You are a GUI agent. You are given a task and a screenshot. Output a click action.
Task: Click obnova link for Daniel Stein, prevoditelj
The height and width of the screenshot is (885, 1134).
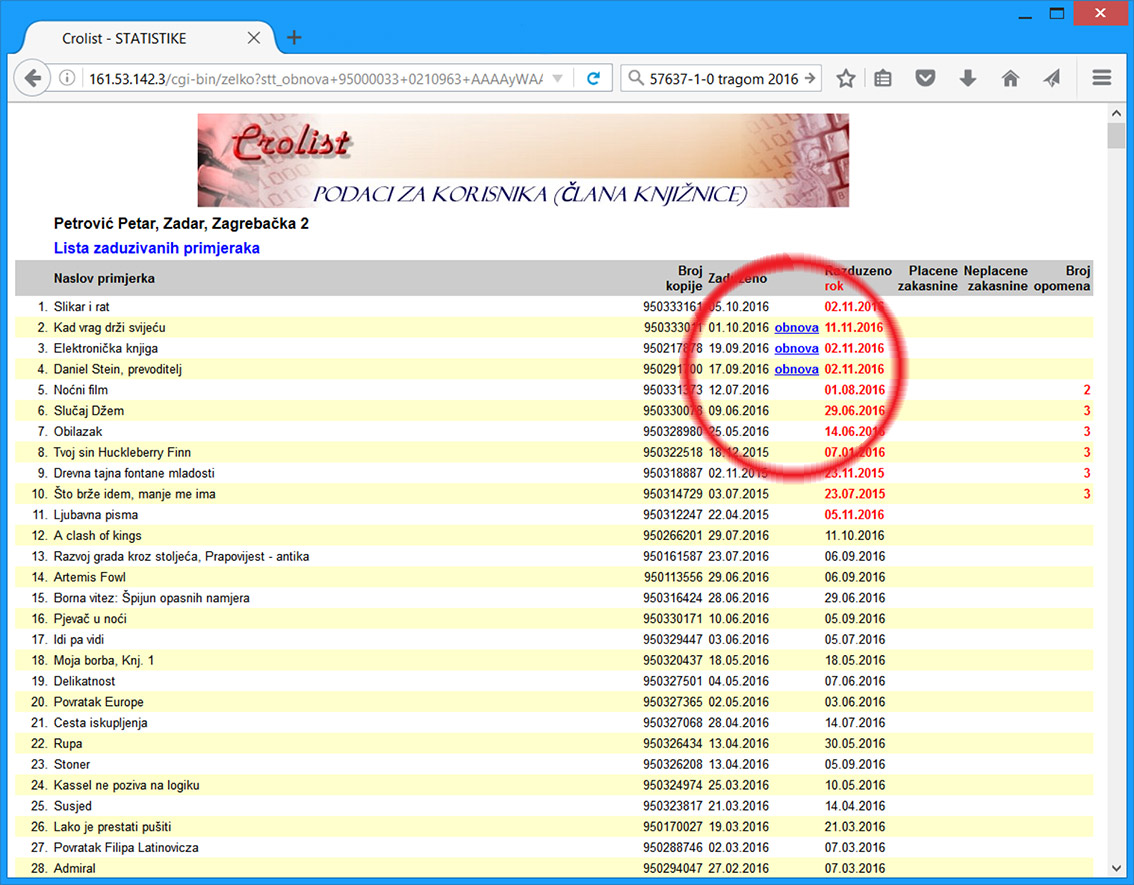[796, 370]
